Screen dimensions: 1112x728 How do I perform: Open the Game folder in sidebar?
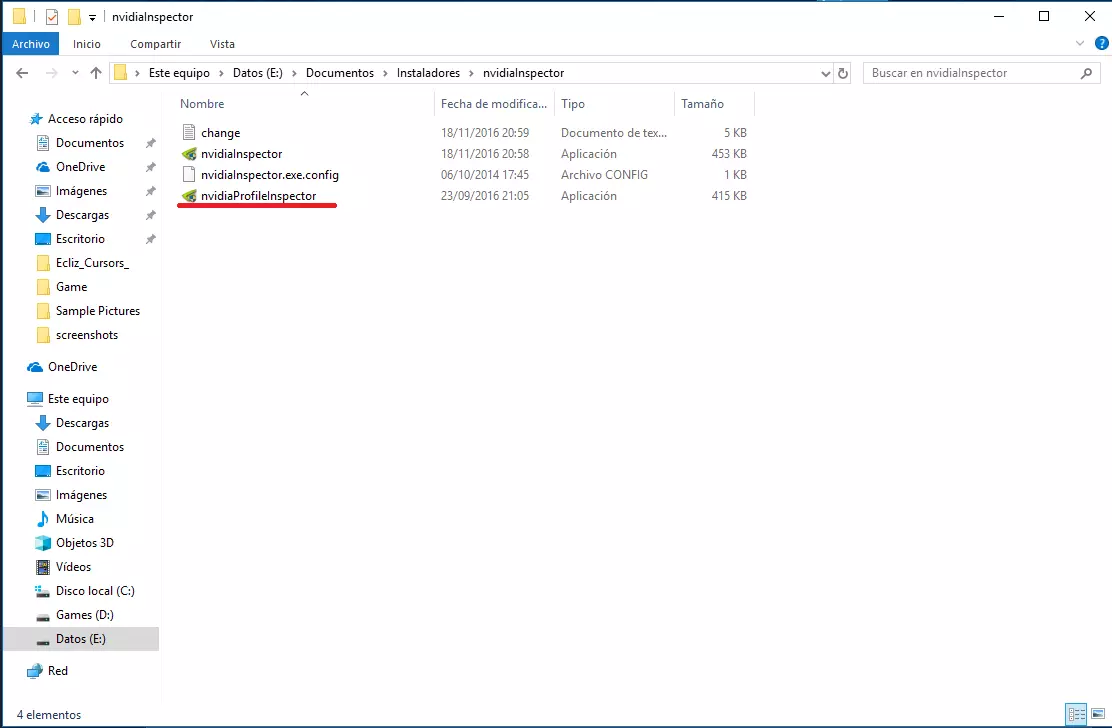point(72,287)
